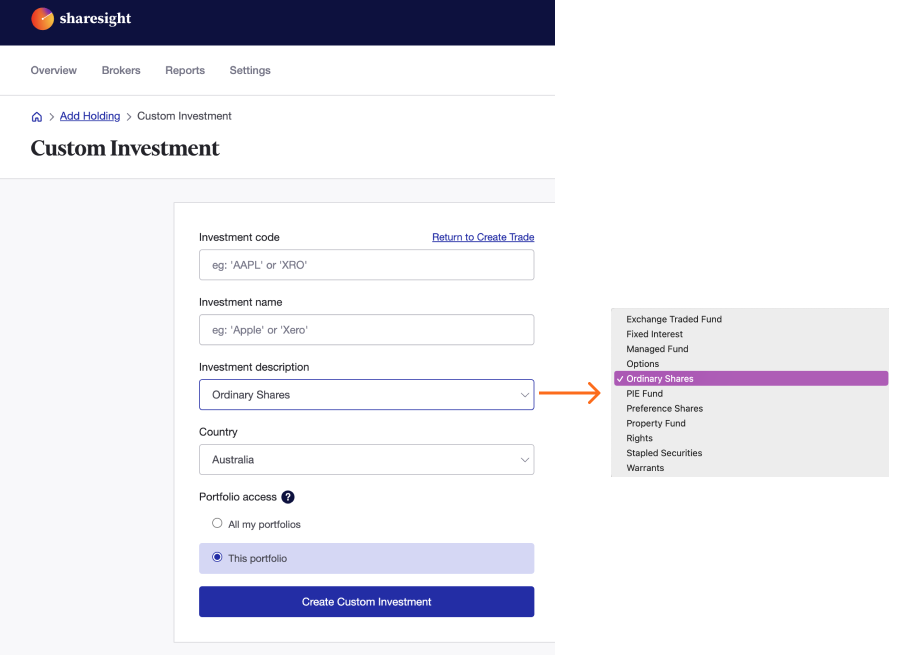The width and height of the screenshot is (917, 655).
Task: Click the Sharesight logo
Action: [80, 18]
